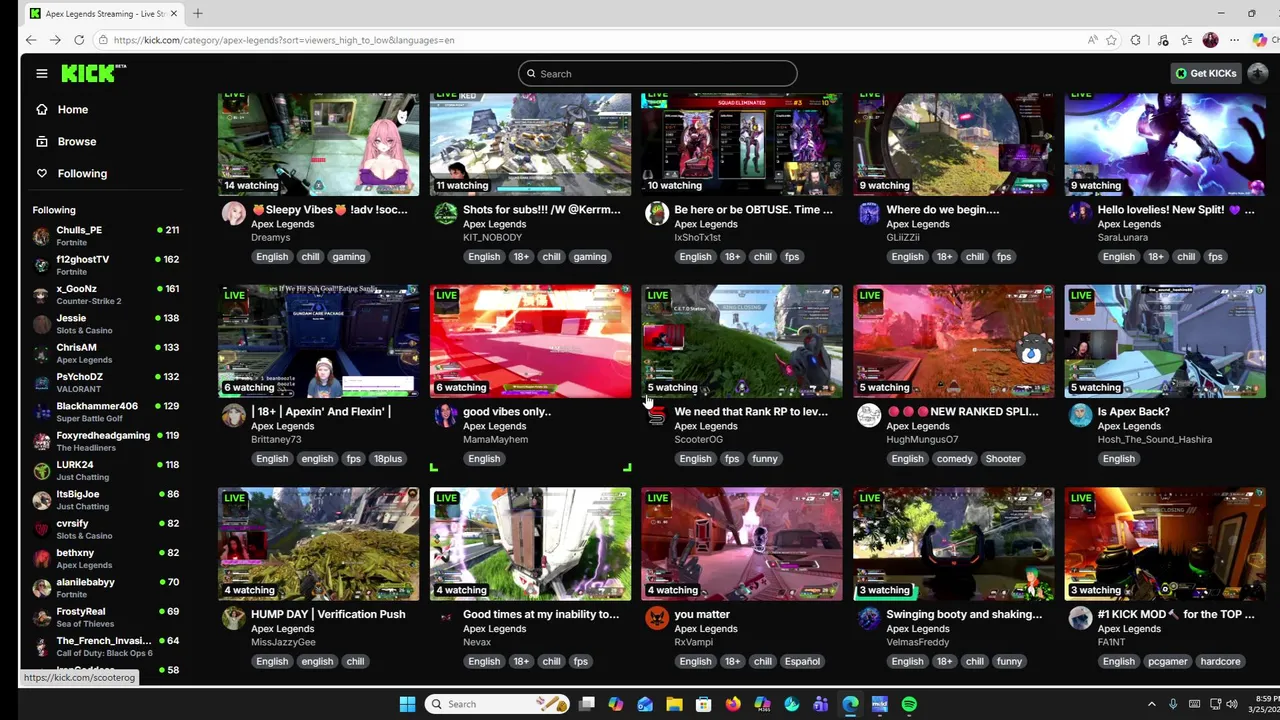Close the Apex Legends Streaming tab
The image size is (1280, 720).
coord(175,13)
